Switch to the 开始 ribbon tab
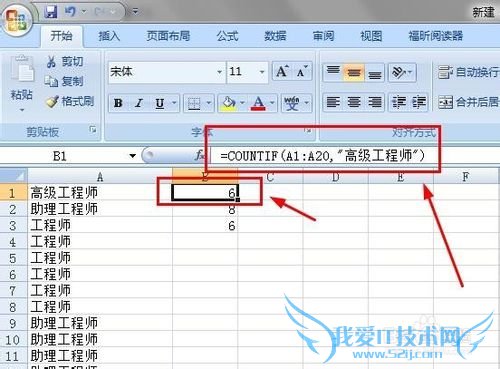Screen dimensions: 500x369 point(61,36)
